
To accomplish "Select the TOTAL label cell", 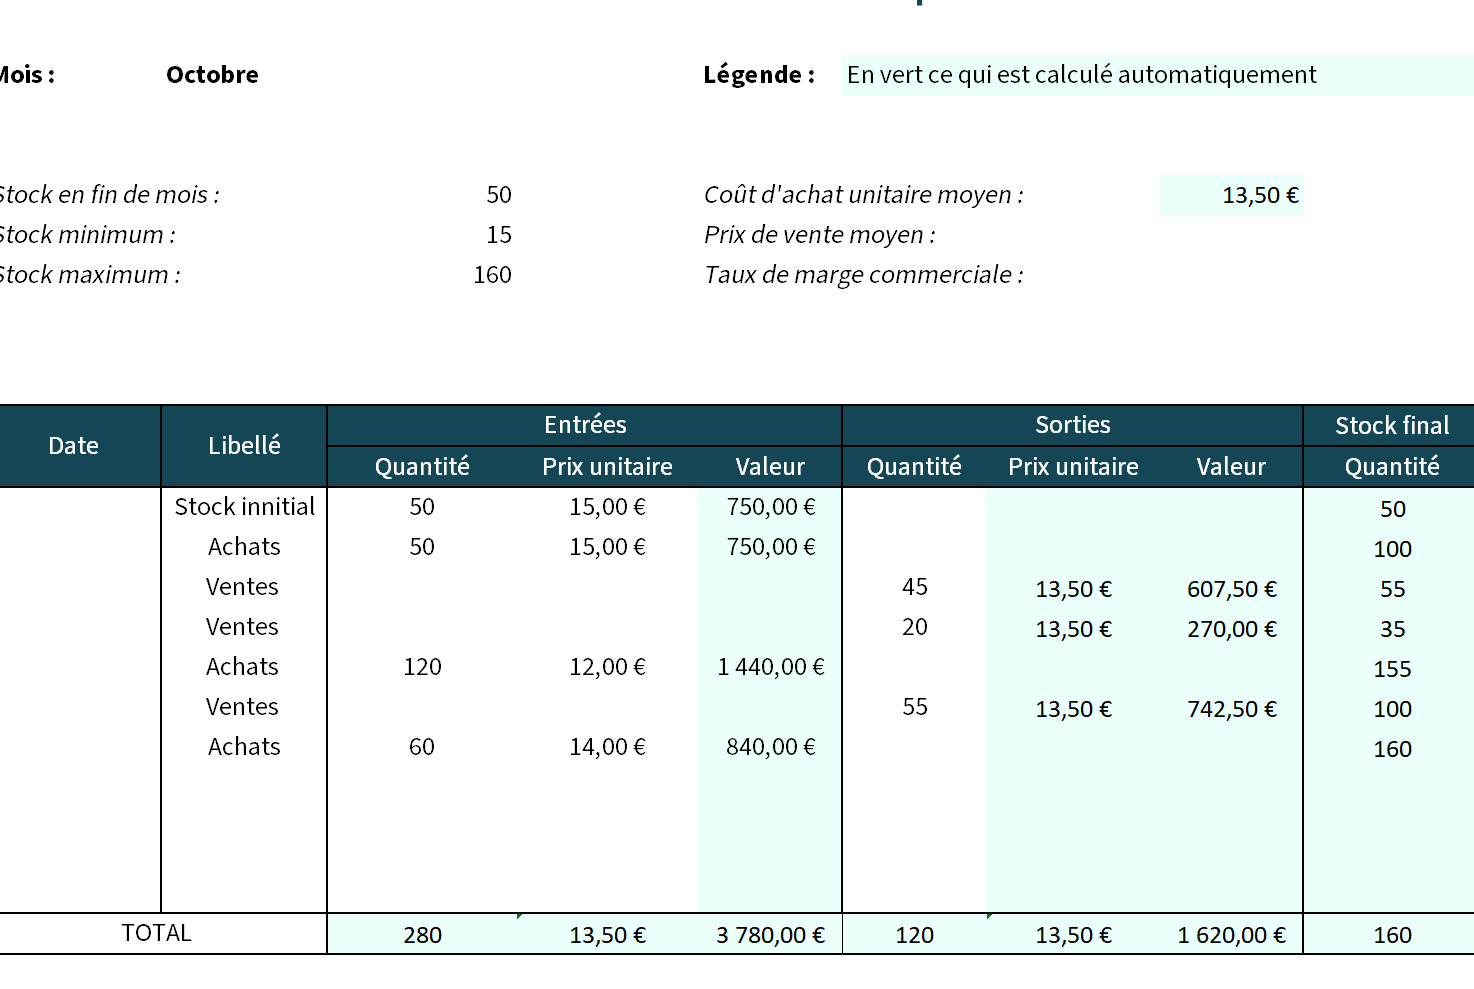I will tap(157, 932).
